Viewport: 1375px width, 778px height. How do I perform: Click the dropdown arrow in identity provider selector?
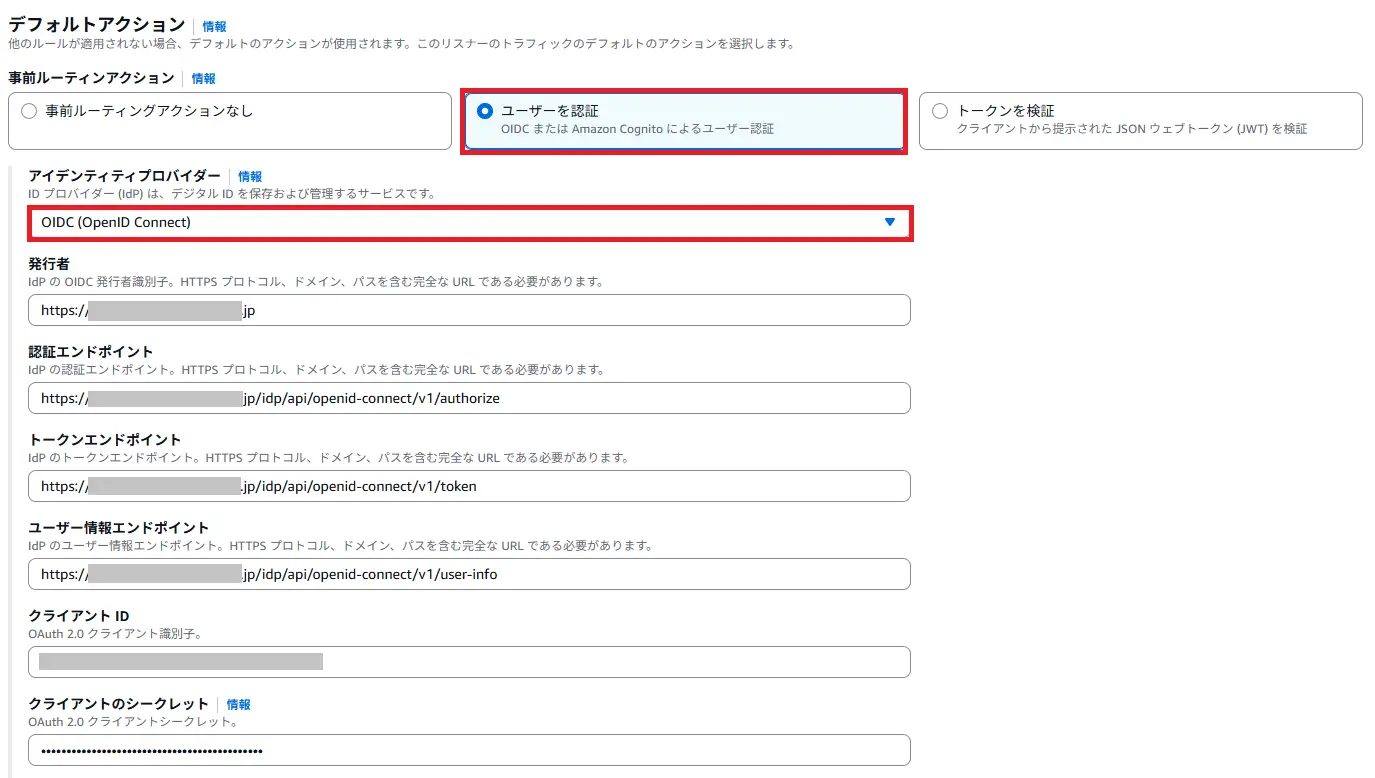[x=889, y=222]
